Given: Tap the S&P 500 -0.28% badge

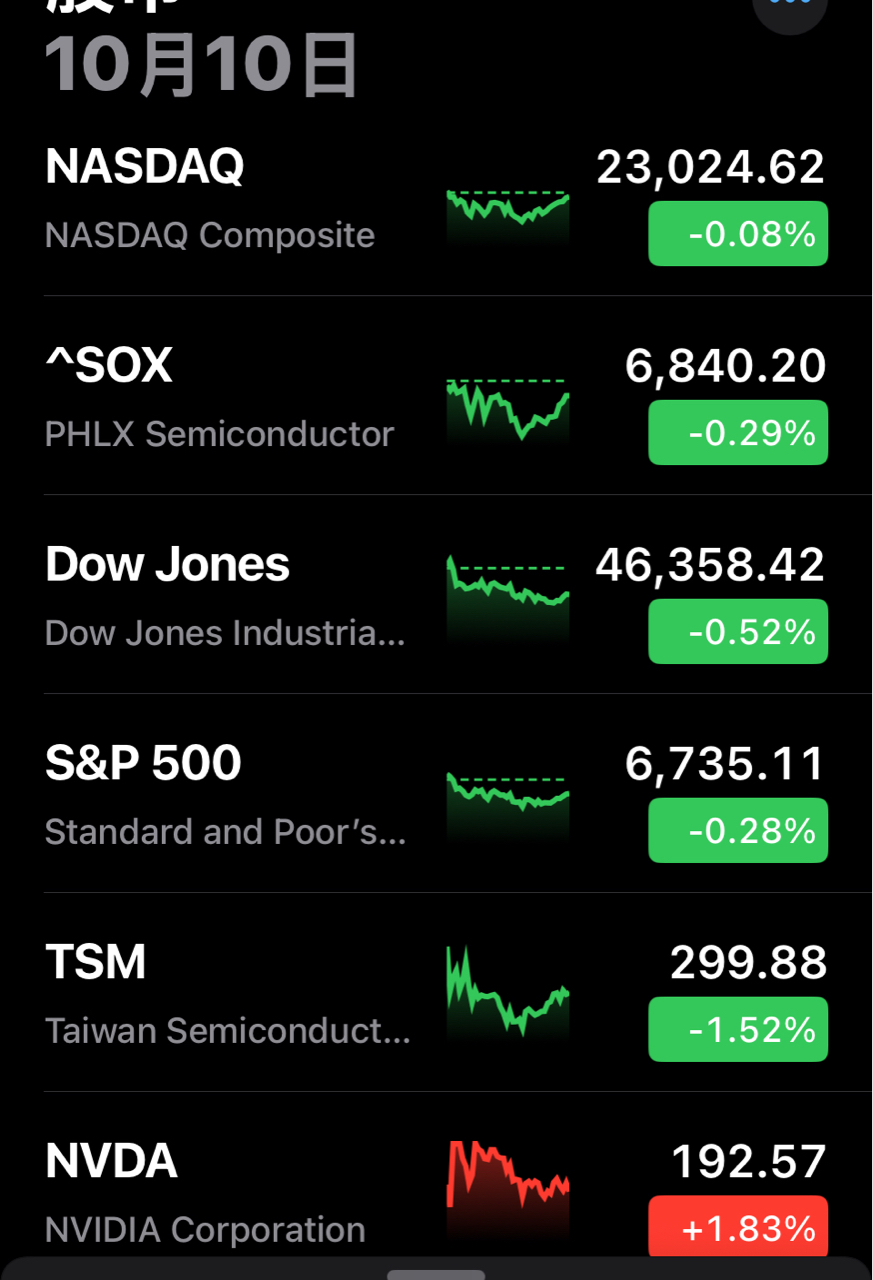Looking at the screenshot, I should (x=738, y=831).
